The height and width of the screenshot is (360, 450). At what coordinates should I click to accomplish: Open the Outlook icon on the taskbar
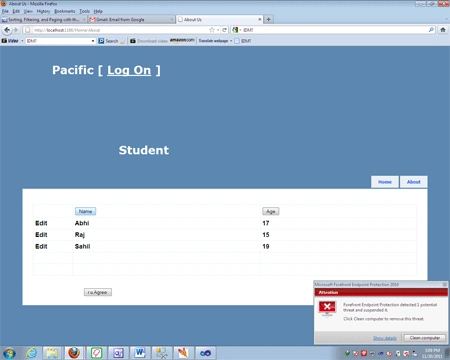click(118, 353)
